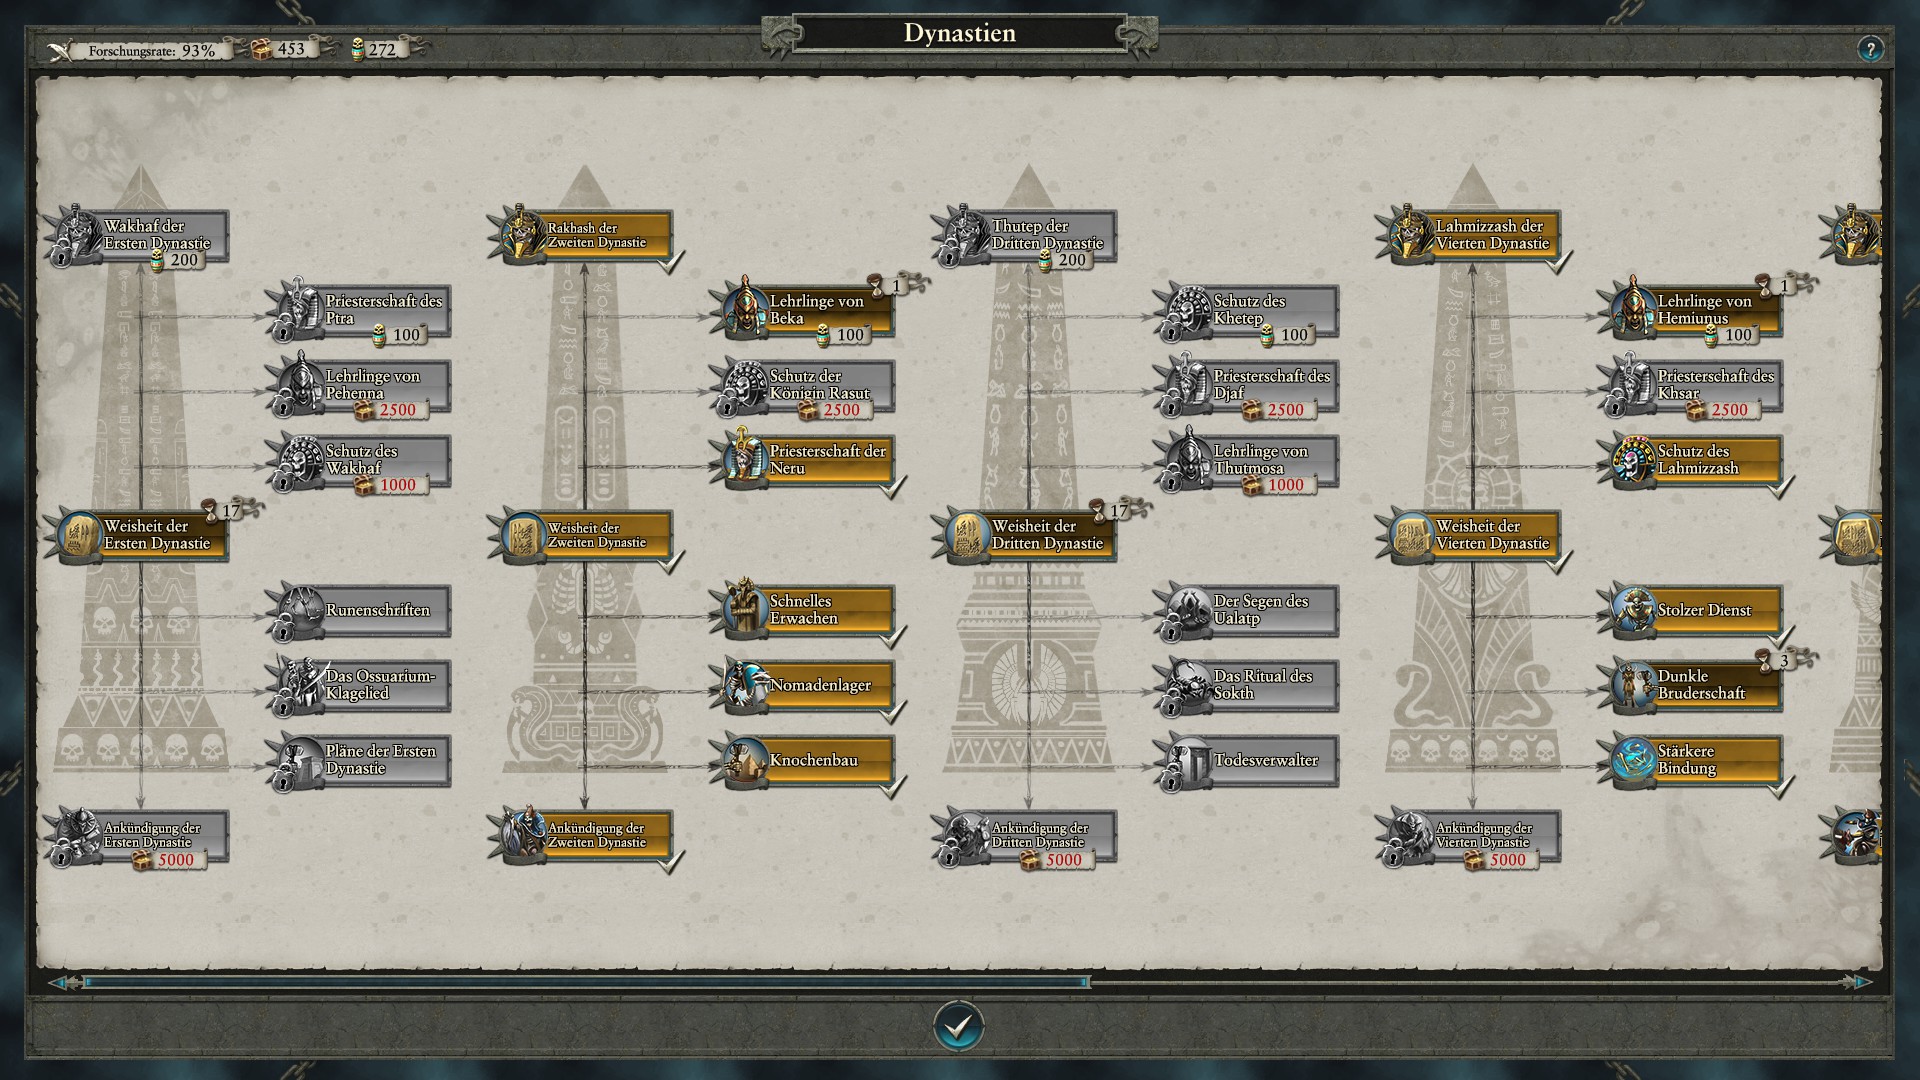Select Todesverwalter technology
The image size is (1920, 1080).
[1249, 760]
